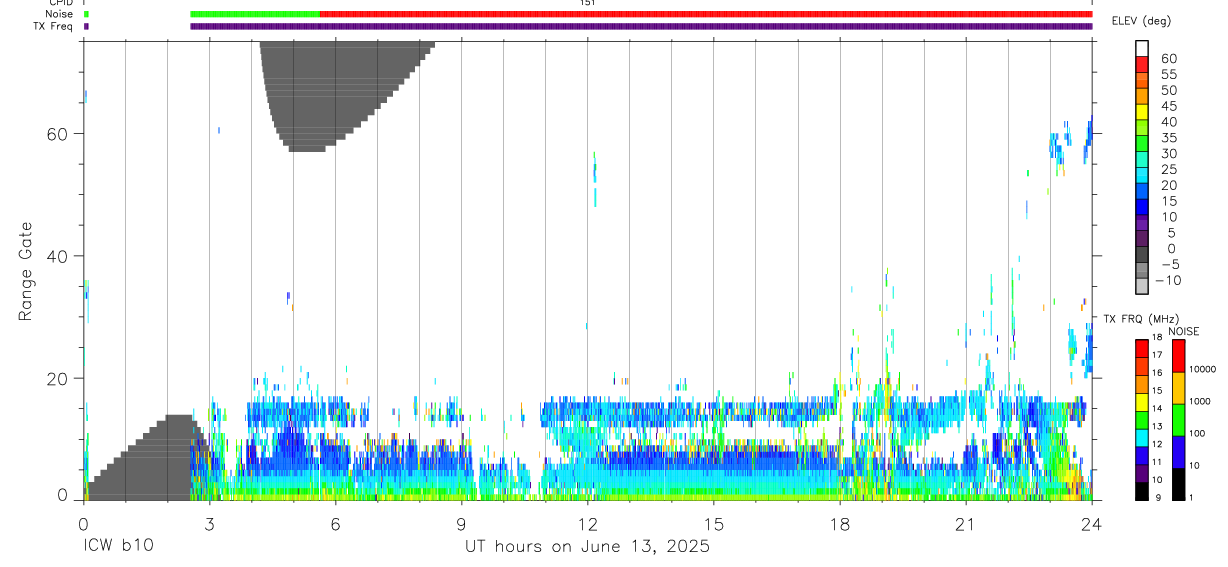Click the white top swatch of elevation scale
This screenshot has height=567, width=1228.
(x=1142, y=48)
